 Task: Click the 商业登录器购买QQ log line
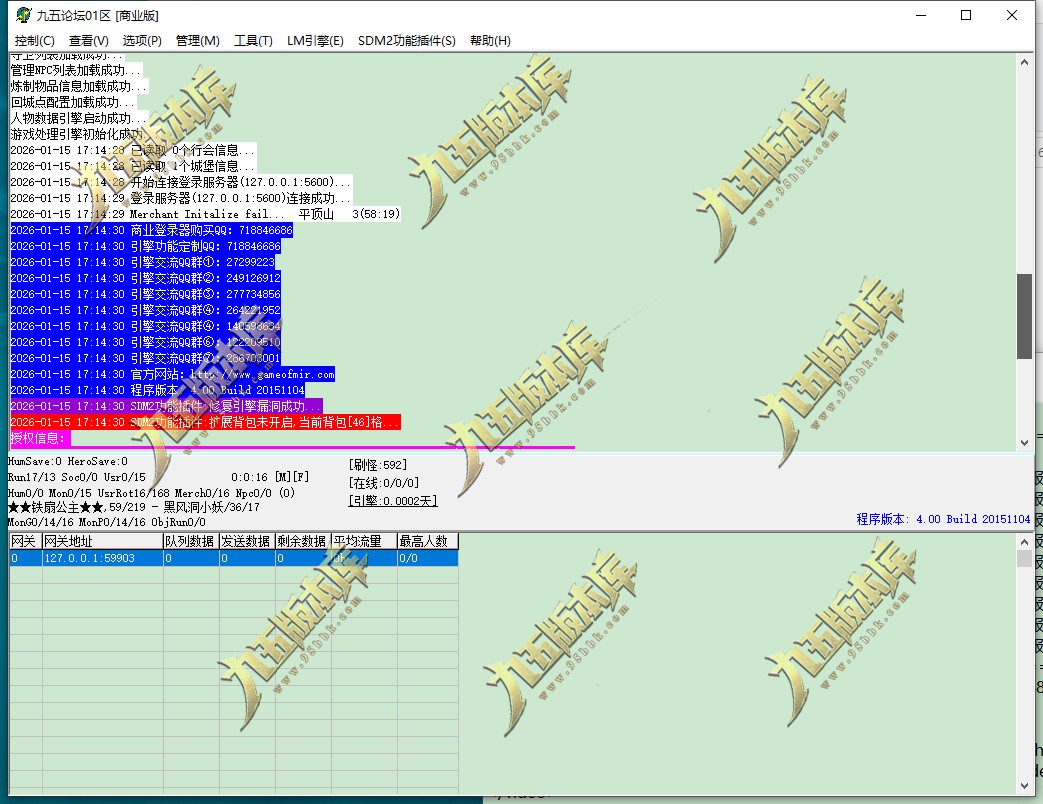tap(152, 230)
